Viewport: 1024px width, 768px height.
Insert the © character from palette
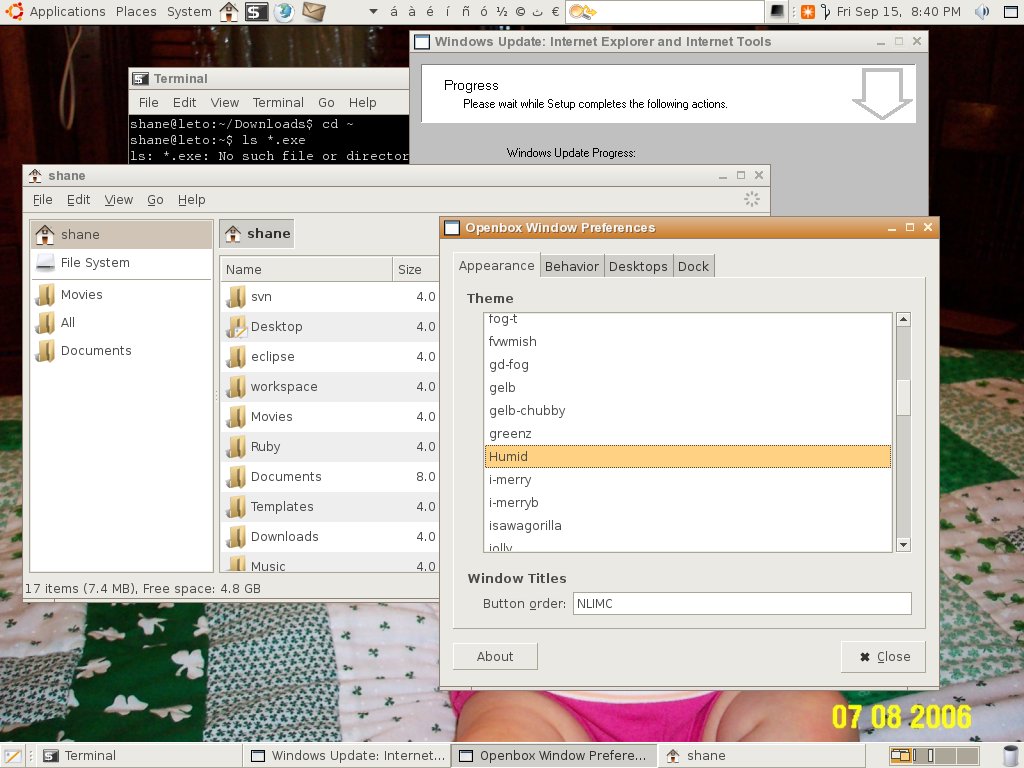(520, 12)
